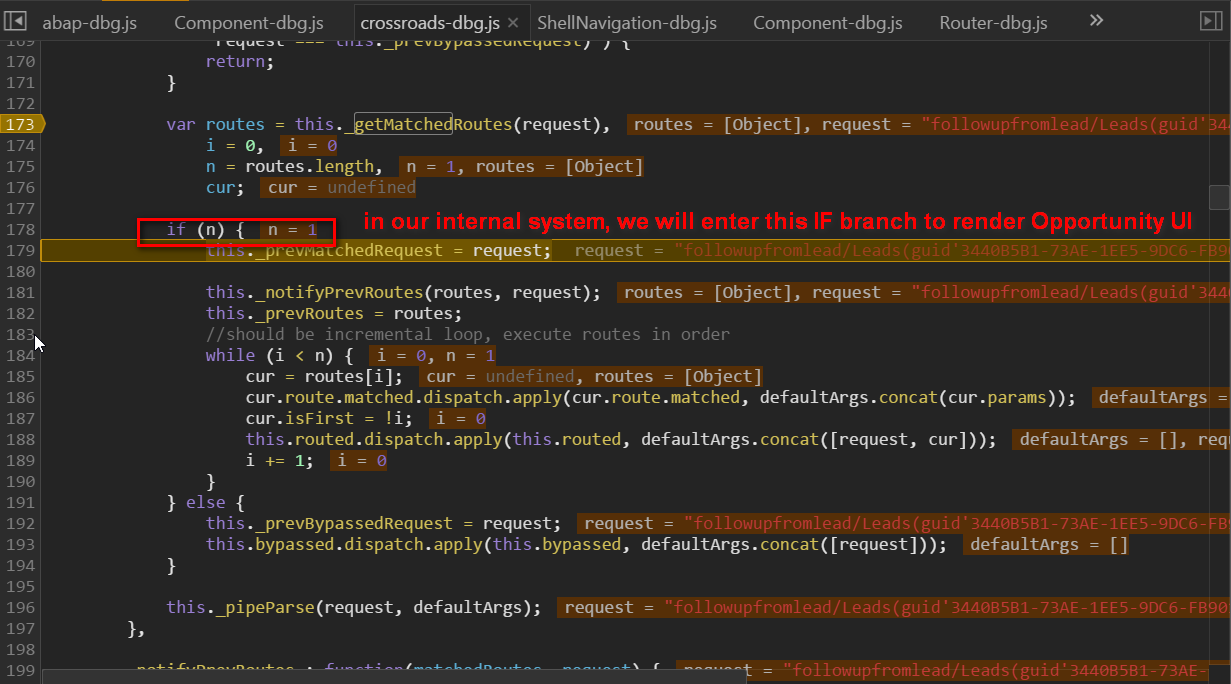Click '_prevMatchedRequest' on the highlighted line
1231x684 pixels.
[348, 251]
